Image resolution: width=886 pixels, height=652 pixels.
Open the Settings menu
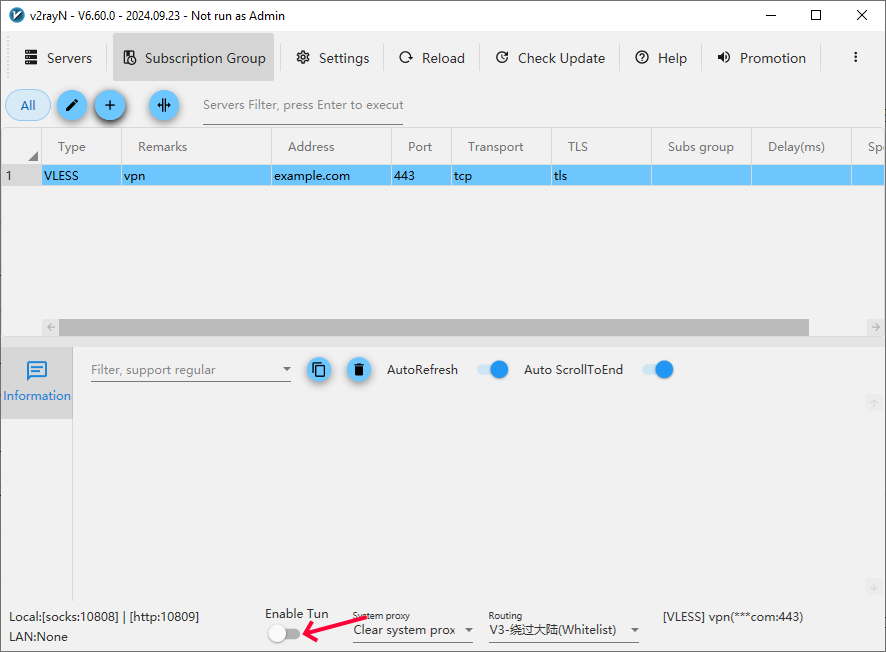tap(333, 58)
